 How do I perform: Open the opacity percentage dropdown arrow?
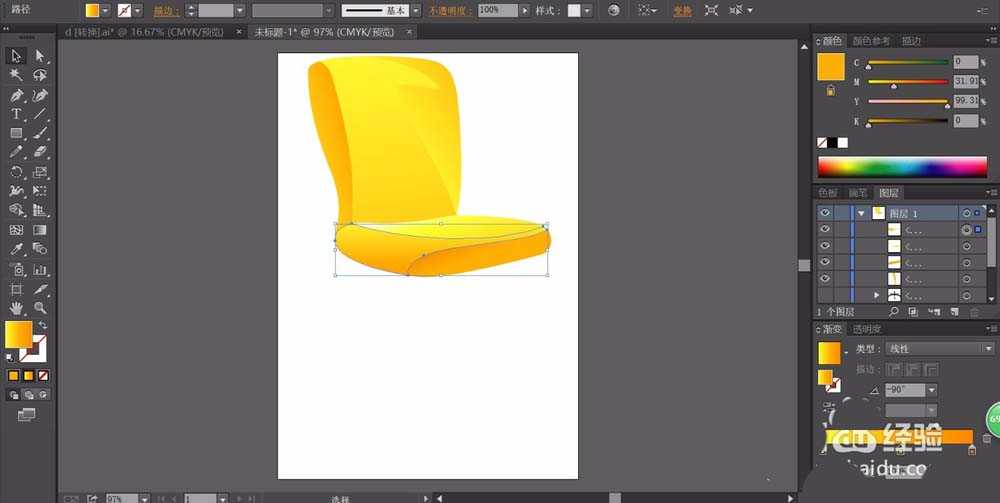[x=525, y=10]
